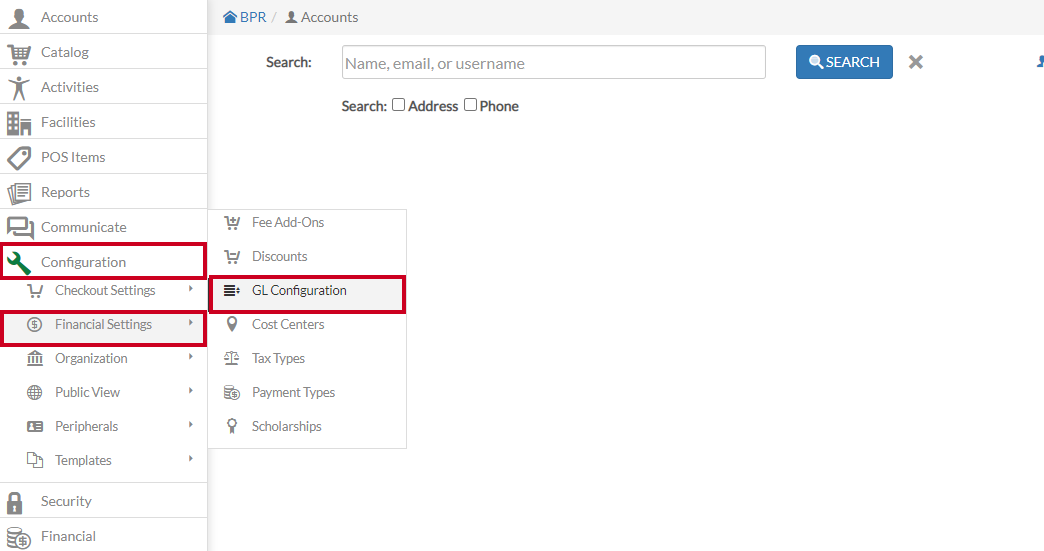Follow the BPR breadcrumb link
The width and height of the screenshot is (1044, 551).
pyautogui.click(x=252, y=17)
